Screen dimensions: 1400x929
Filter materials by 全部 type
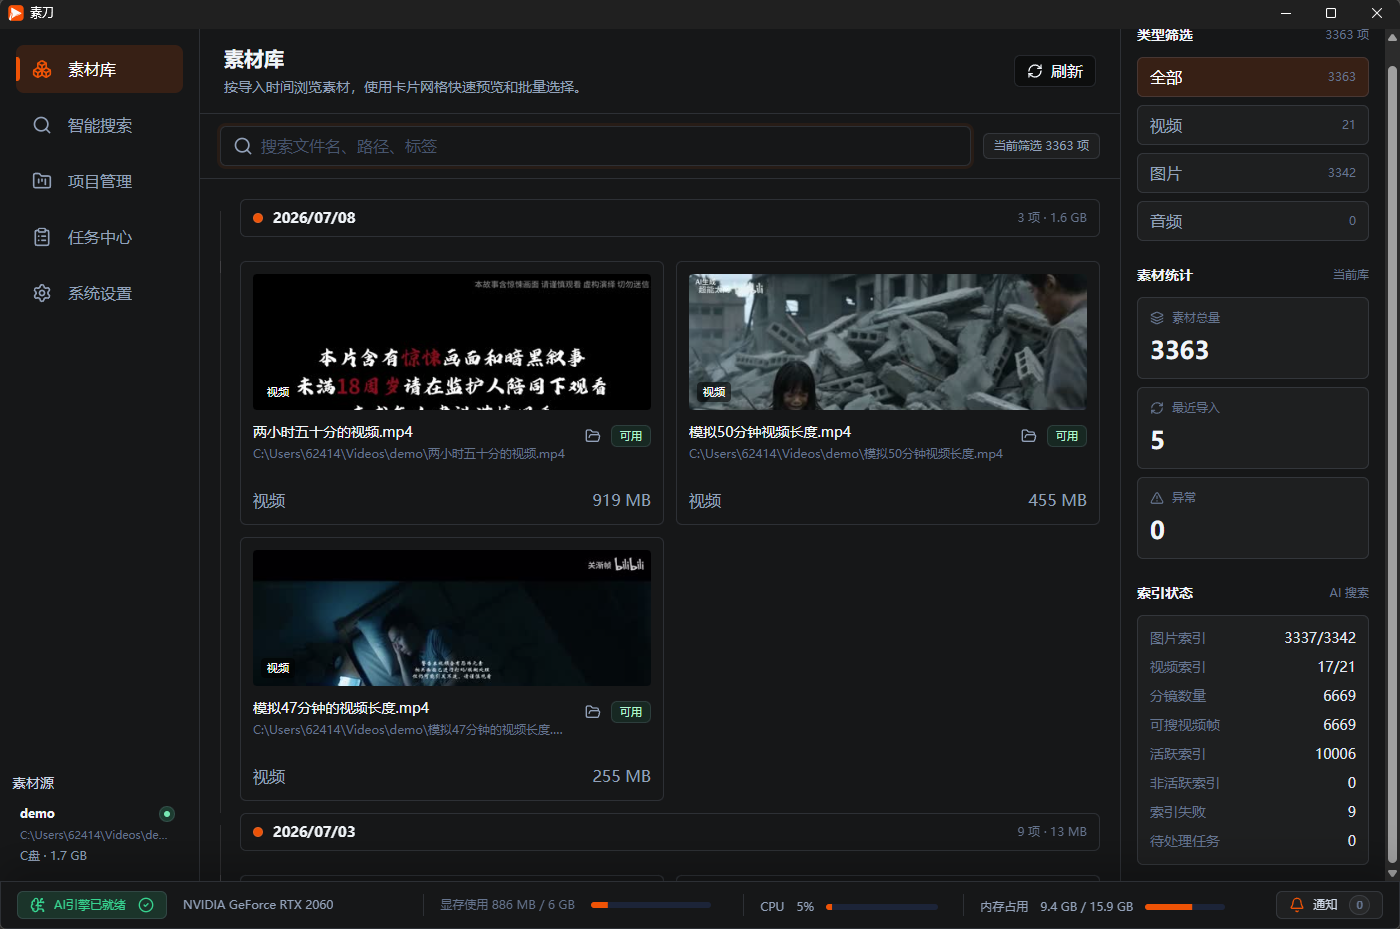pyautogui.click(x=1252, y=77)
